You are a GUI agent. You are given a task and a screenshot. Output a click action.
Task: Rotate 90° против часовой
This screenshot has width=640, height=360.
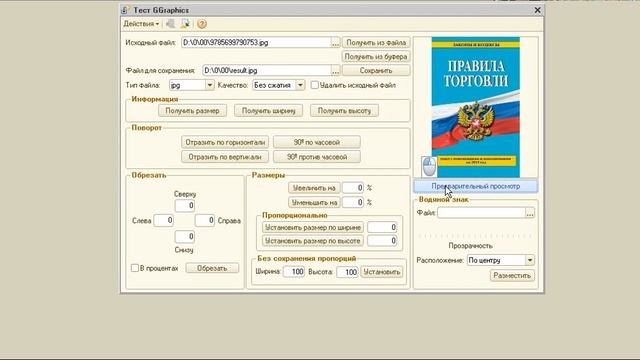click(x=317, y=157)
